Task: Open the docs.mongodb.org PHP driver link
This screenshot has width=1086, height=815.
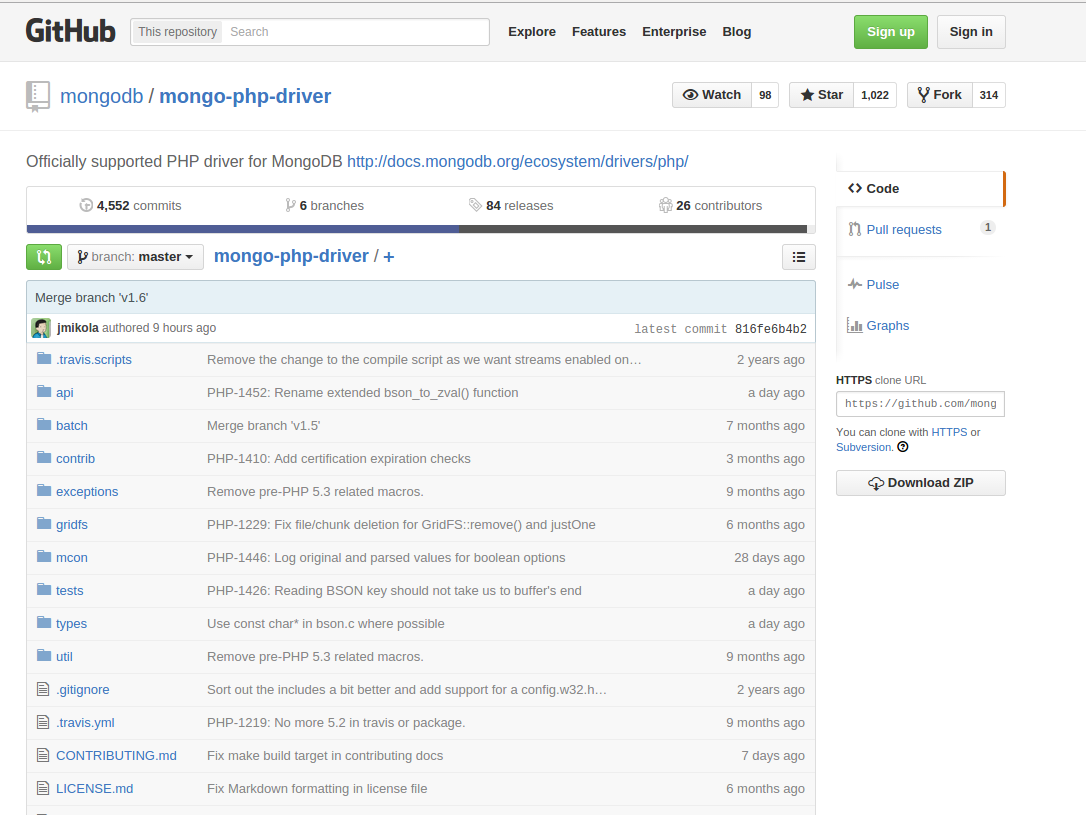Action: point(517,161)
